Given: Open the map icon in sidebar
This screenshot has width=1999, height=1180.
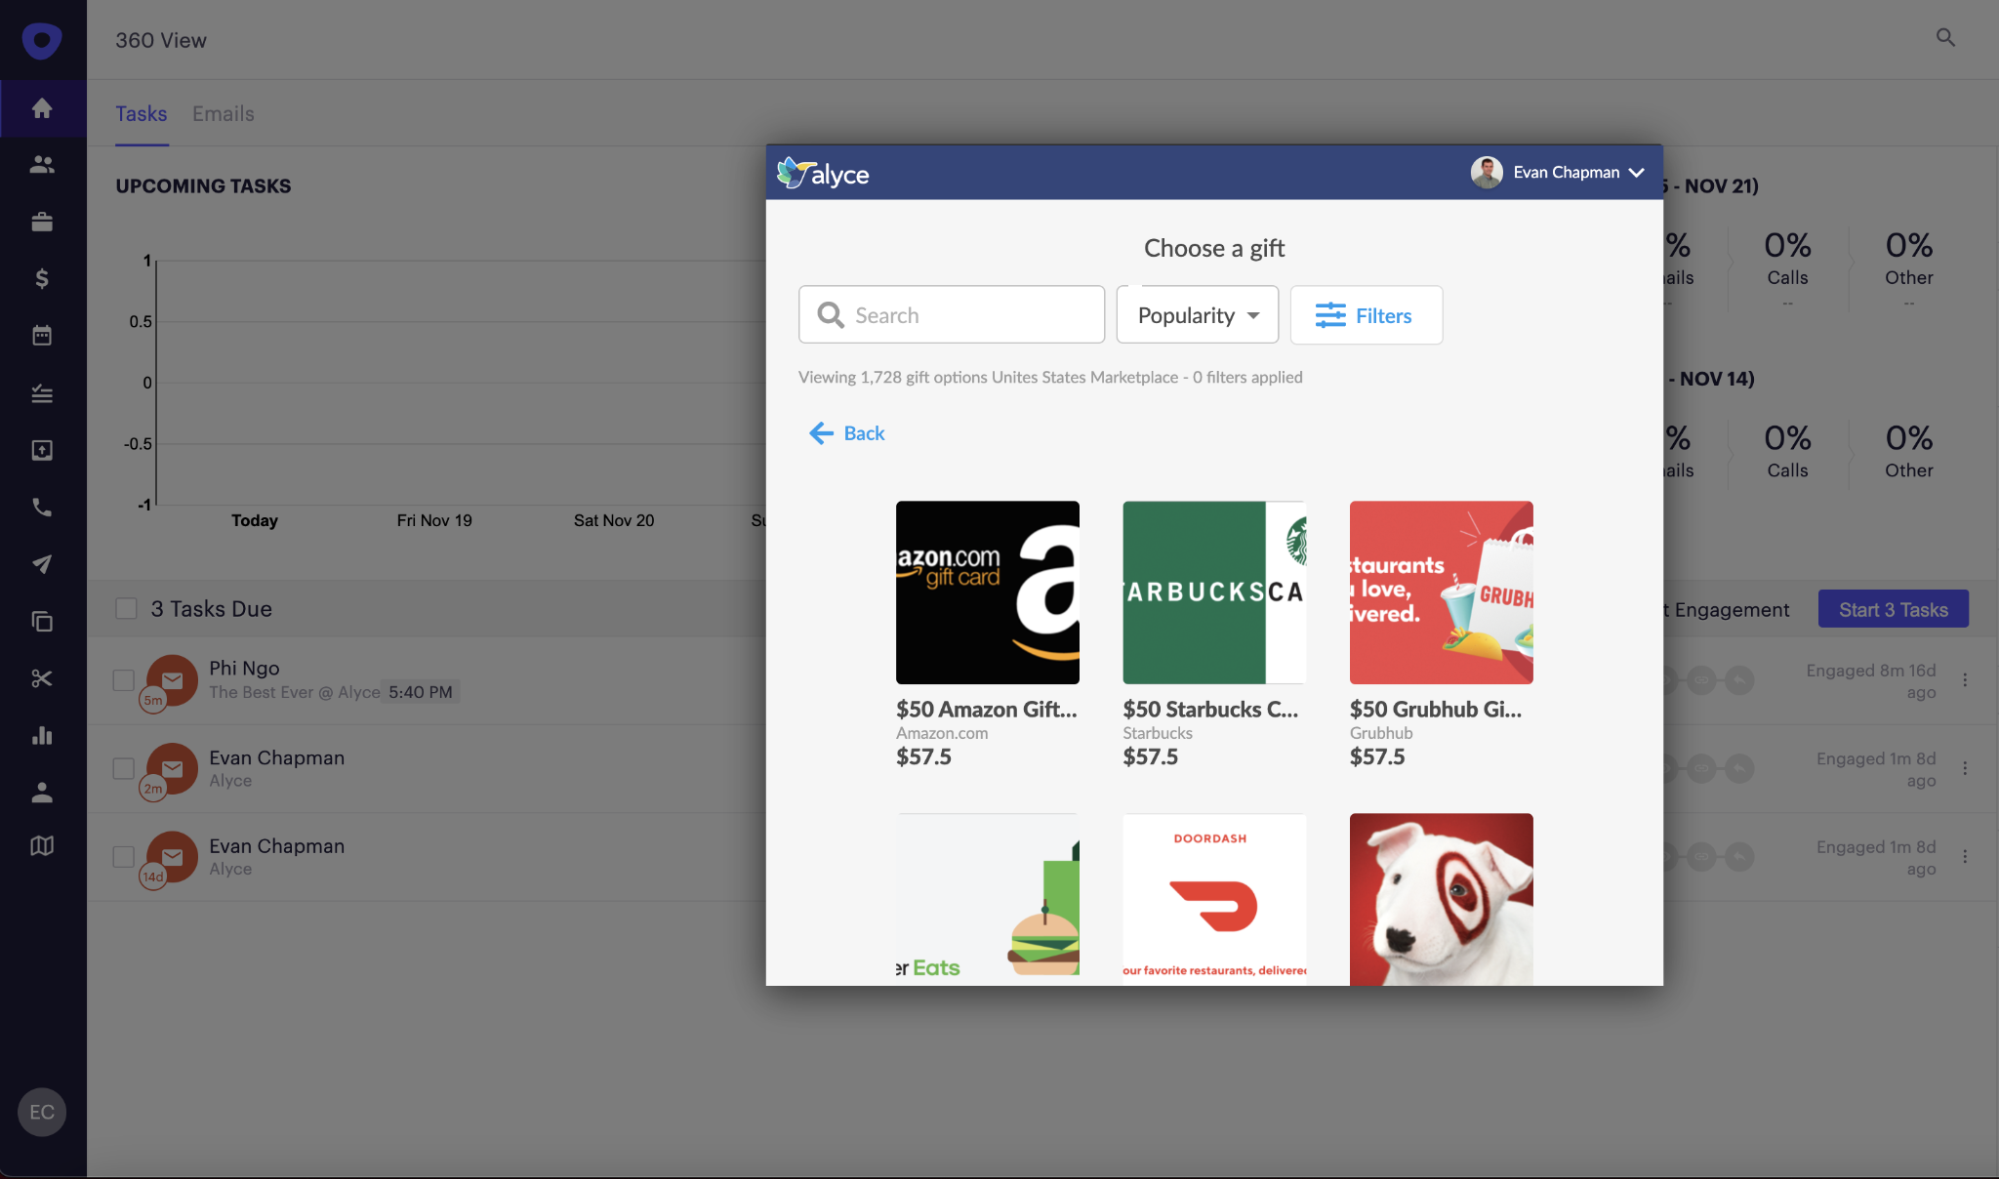Looking at the screenshot, I should [x=42, y=846].
